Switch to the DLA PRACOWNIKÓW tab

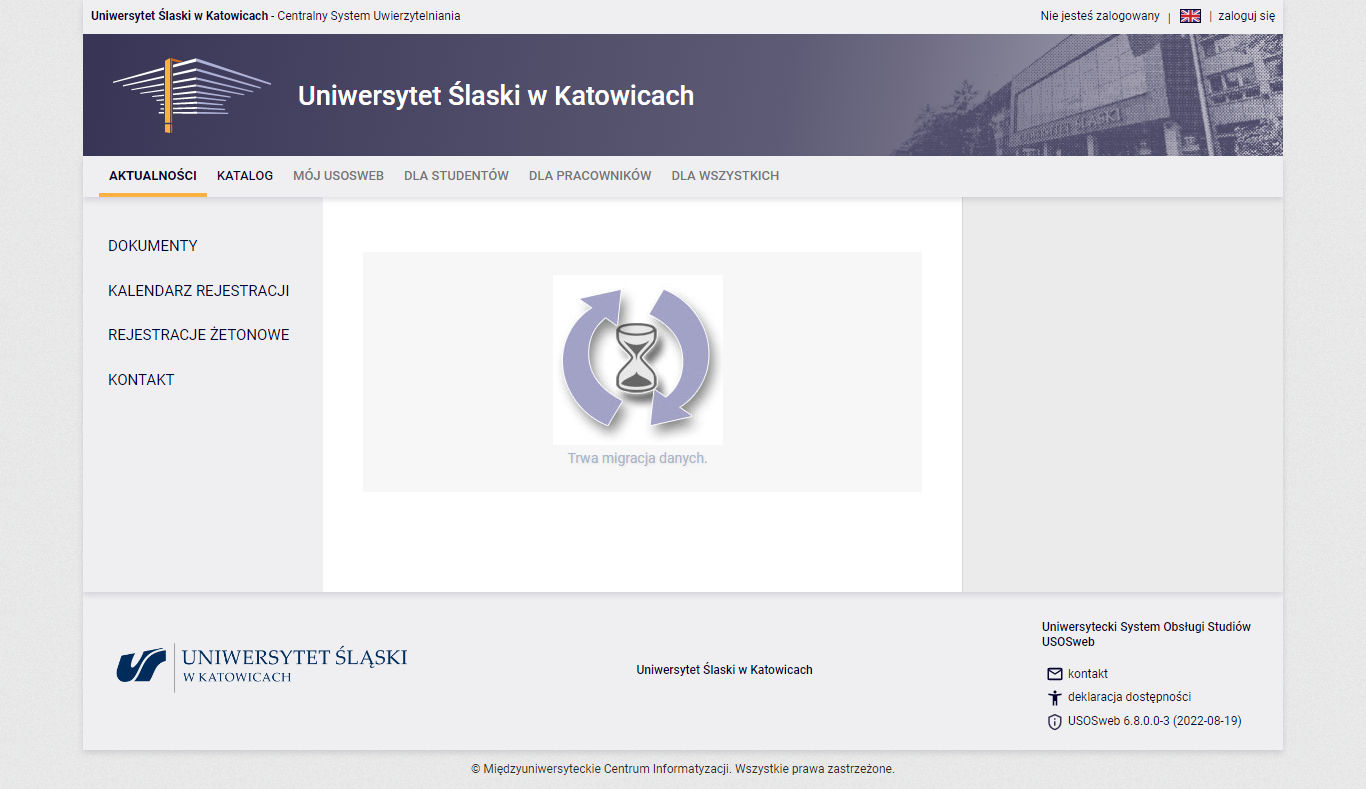590,176
